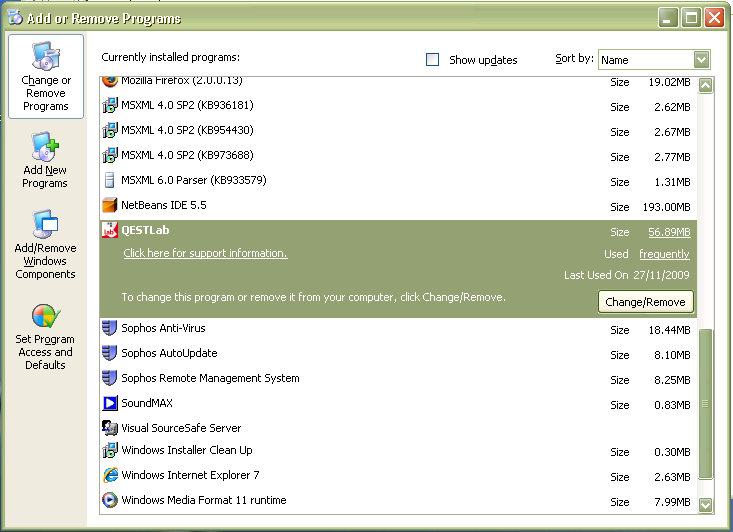The height and width of the screenshot is (532, 733).
Task: Click the 'frequently' usage link
Action: coord(664,254)
